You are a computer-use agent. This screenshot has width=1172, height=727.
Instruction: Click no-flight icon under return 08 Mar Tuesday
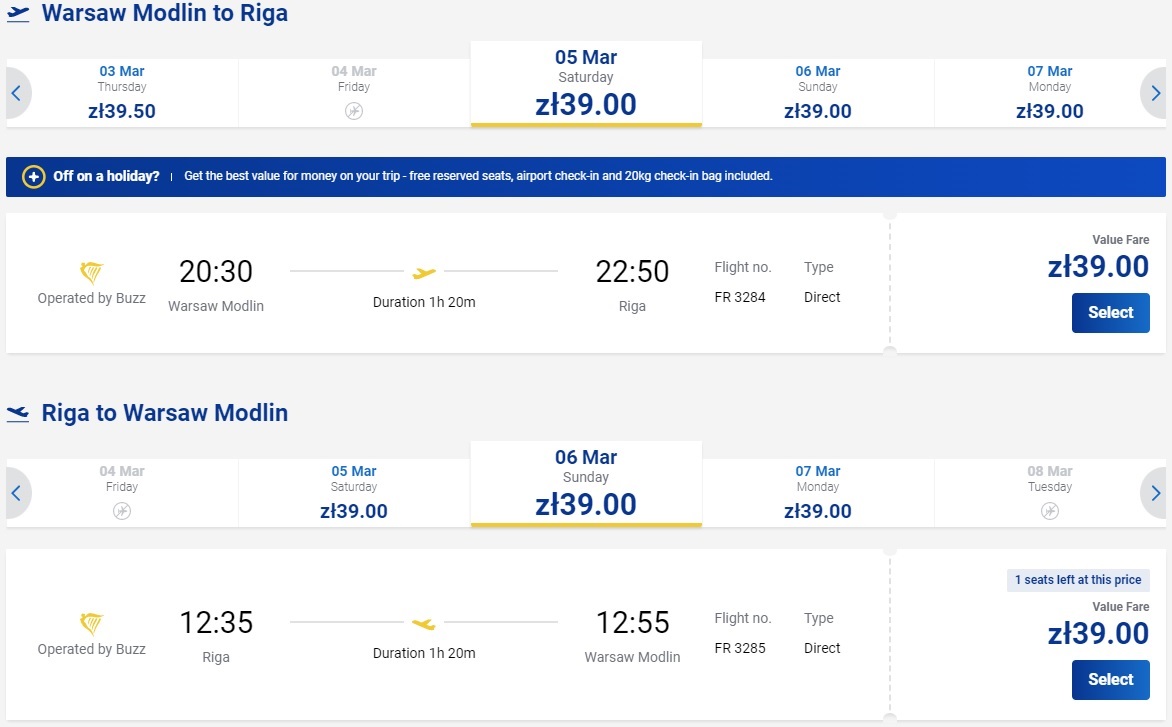point(1049,511)
